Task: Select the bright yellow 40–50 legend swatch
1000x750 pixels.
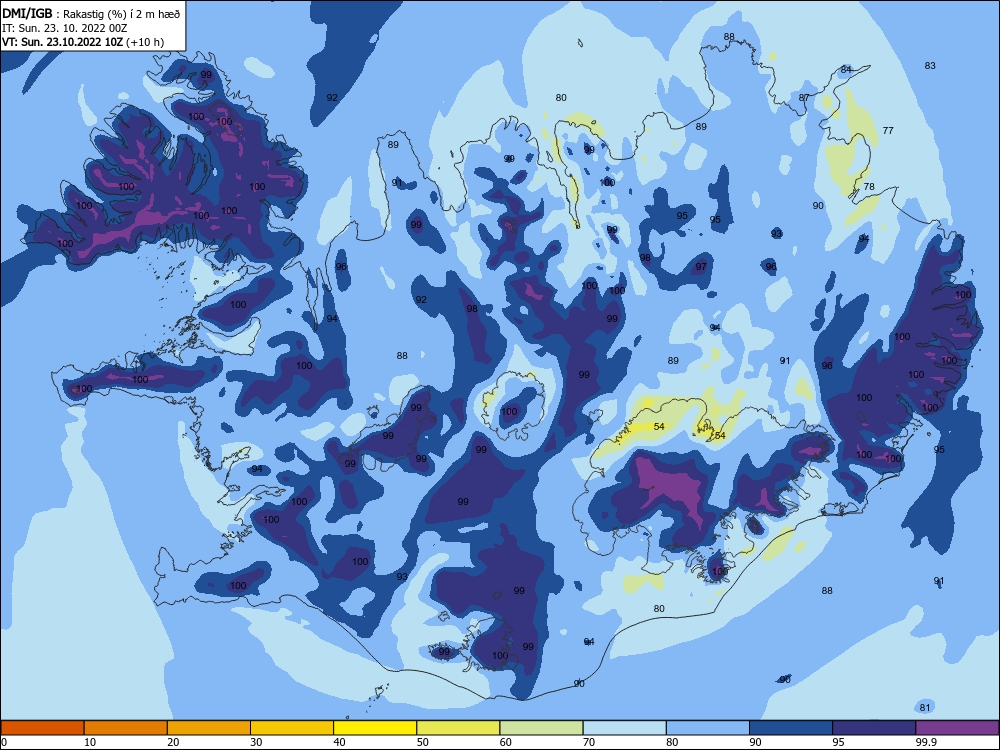Action: coord(375,728)
